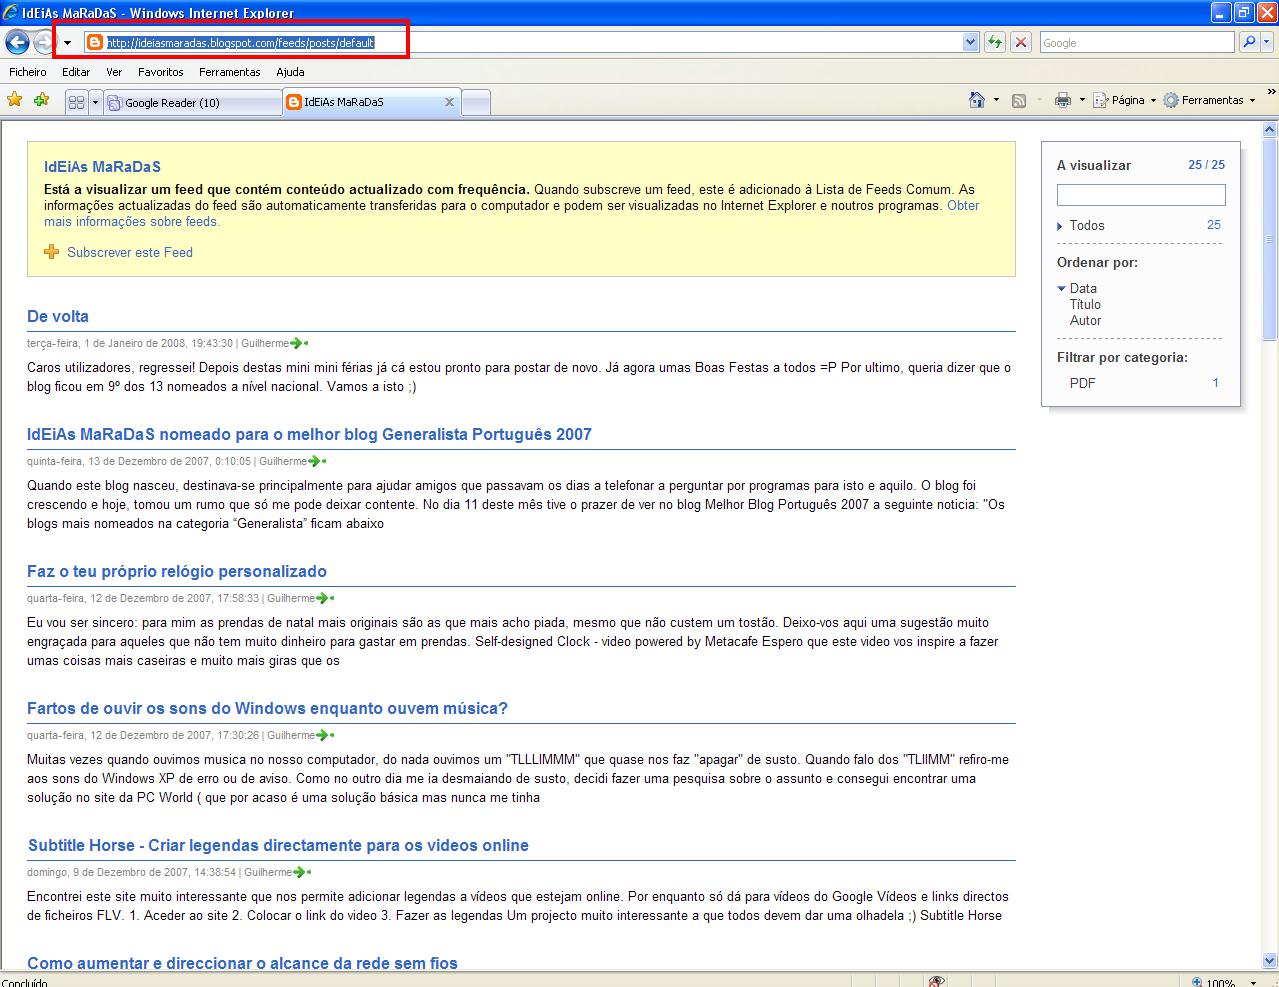Screen dimensions: 1279x987
Task: Open 'Subtitle Horse - Criar legendas' post
Action: [x=278, y=845]
